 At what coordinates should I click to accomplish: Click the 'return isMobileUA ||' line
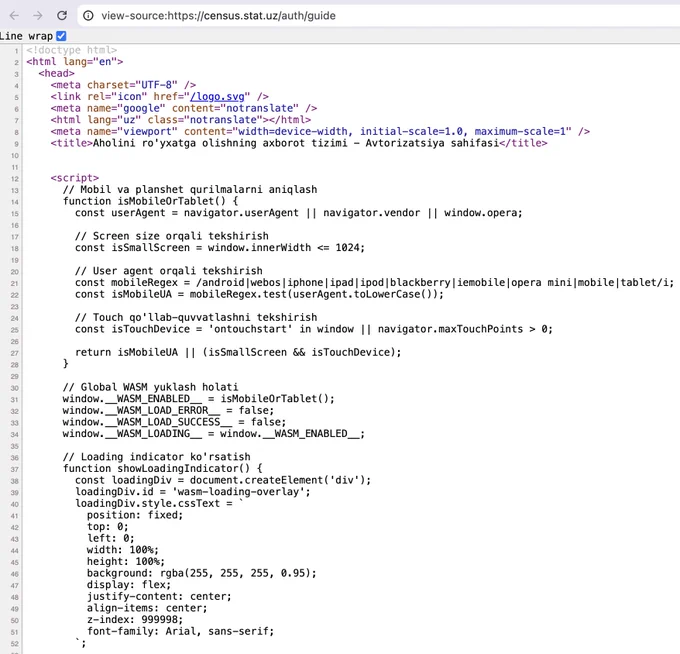(238, 352)
